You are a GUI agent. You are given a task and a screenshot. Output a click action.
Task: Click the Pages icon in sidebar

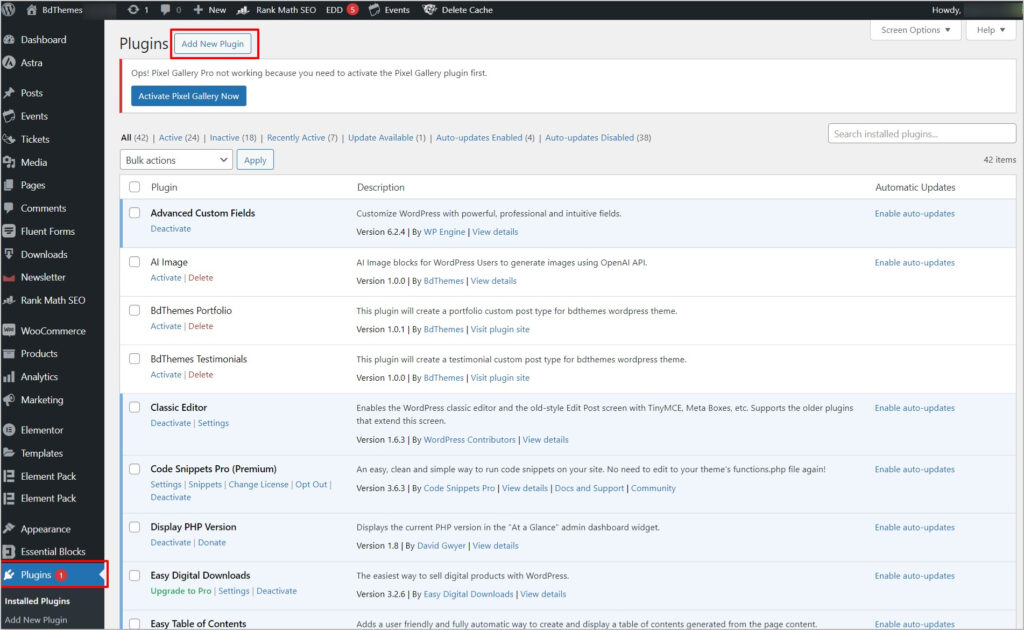[9, 185]
